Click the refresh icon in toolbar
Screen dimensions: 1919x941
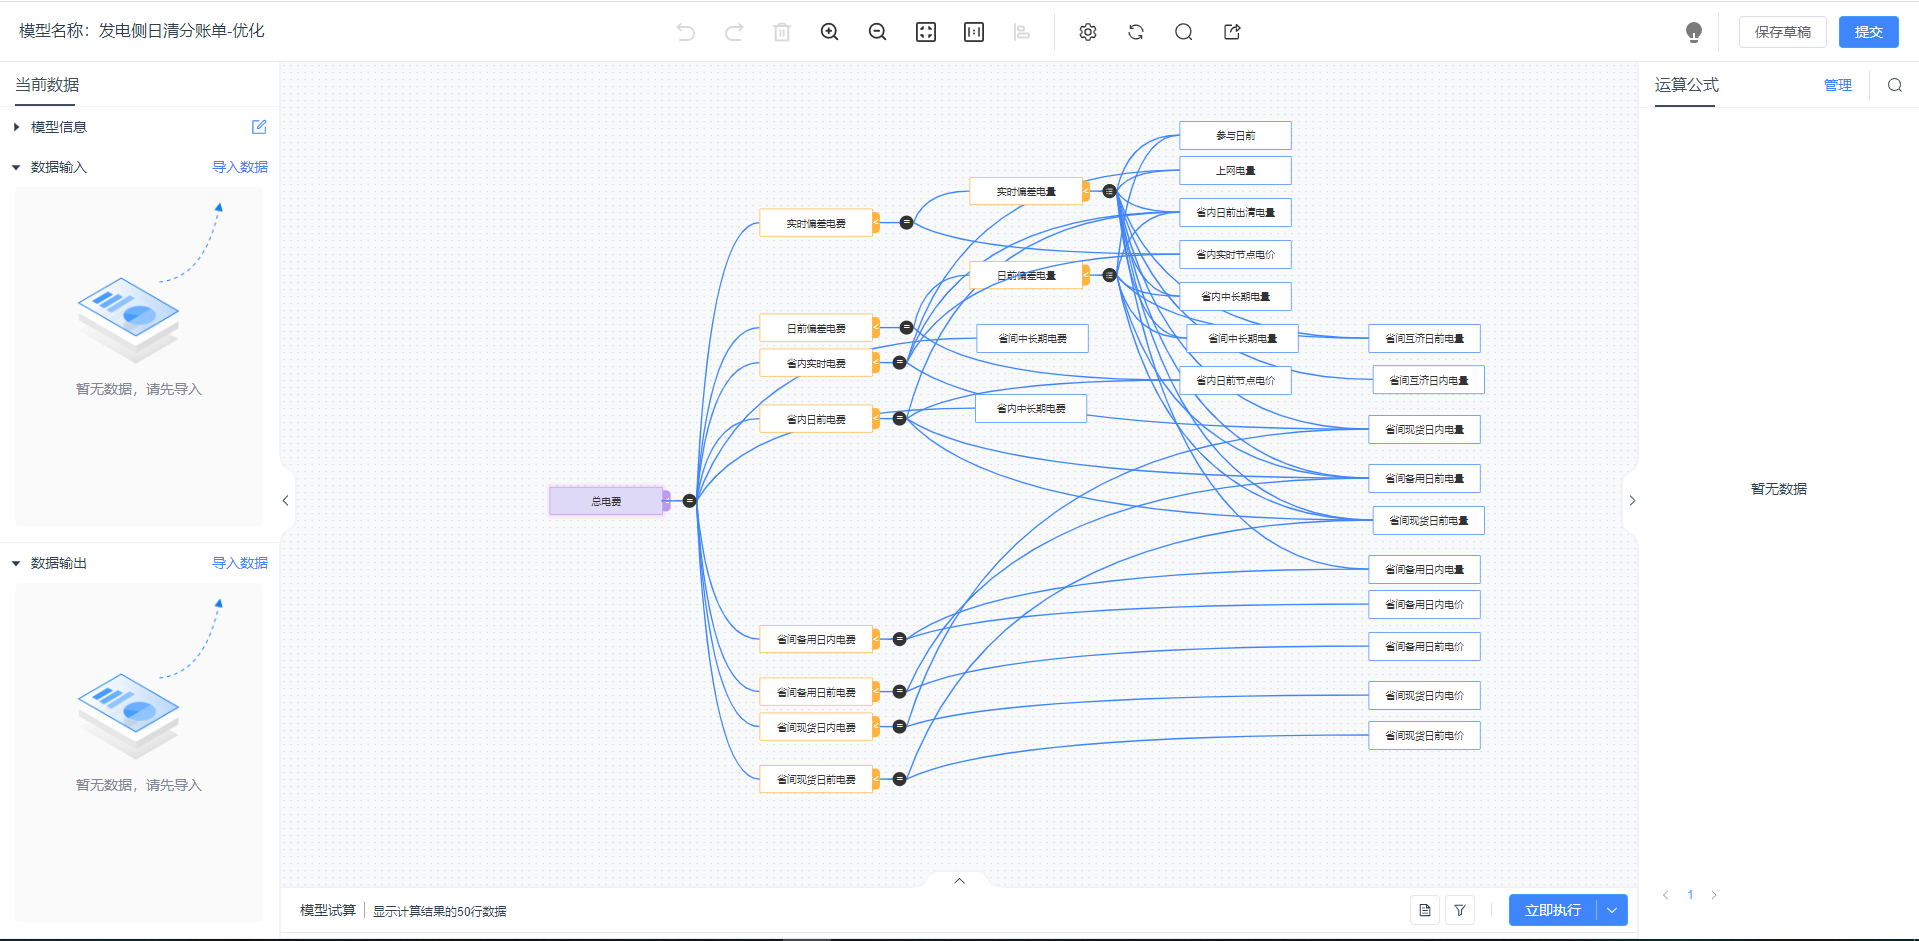click(1136, 32)
